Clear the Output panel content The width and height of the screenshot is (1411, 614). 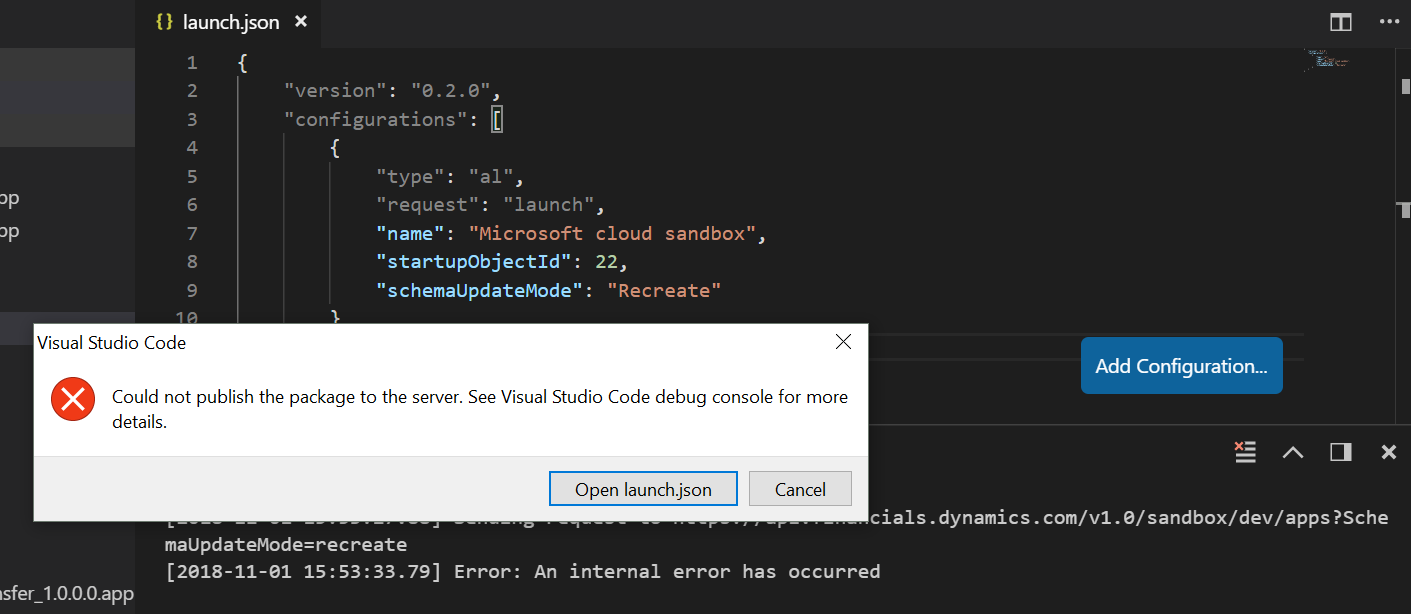click(x=1245, y=452)
